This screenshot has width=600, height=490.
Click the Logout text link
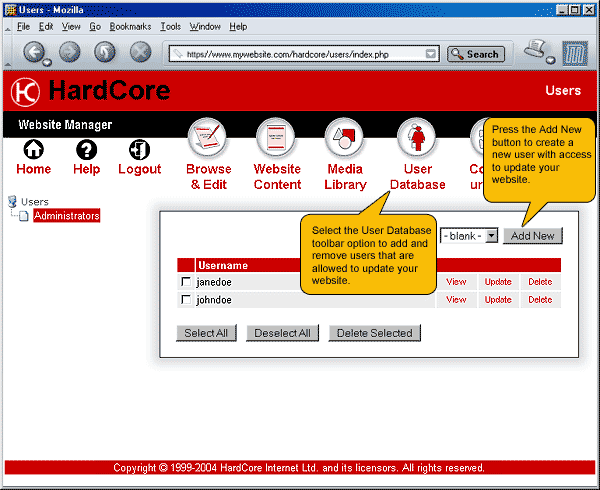pos(139,169)
